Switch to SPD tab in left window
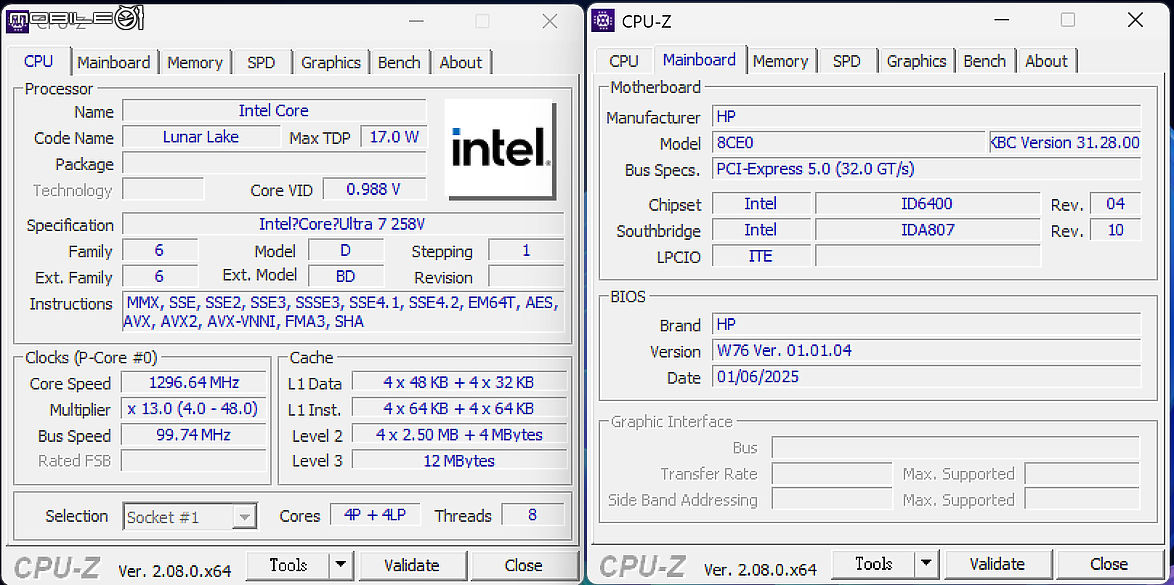Screen dimensions: 1174x585 pos(261,62)
